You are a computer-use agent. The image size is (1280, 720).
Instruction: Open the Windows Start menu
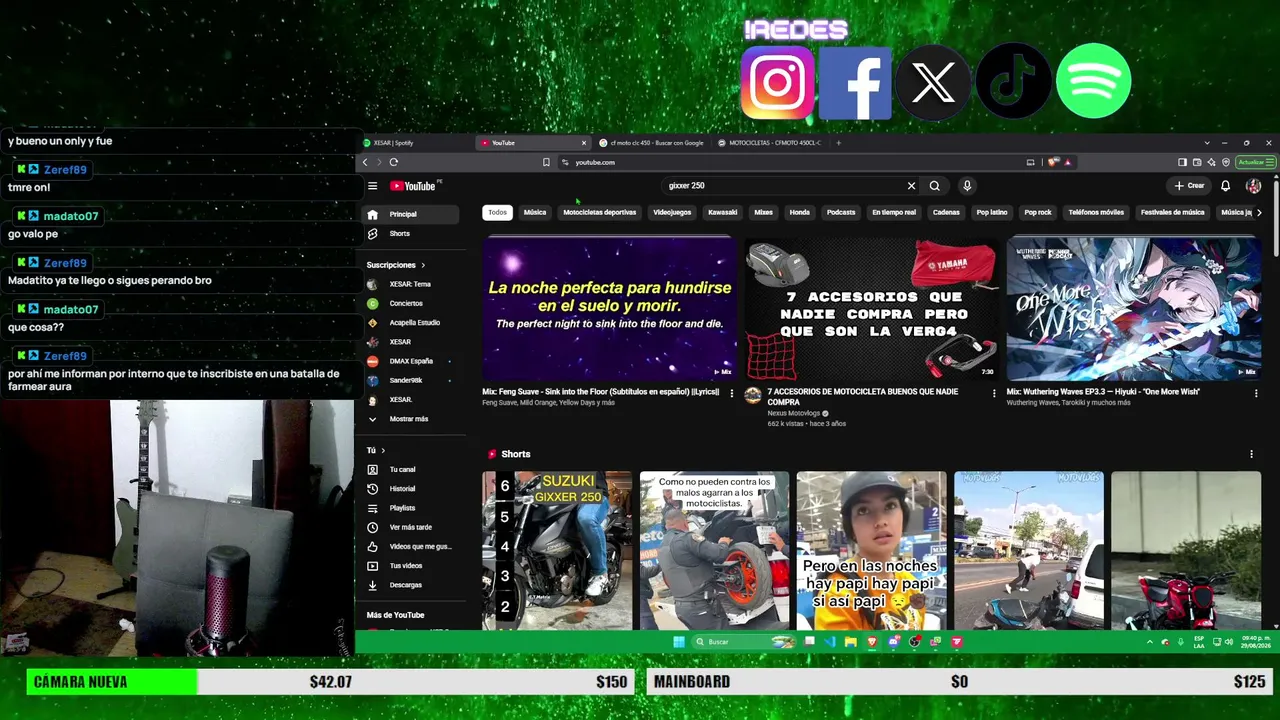click(x=679, y=642)
